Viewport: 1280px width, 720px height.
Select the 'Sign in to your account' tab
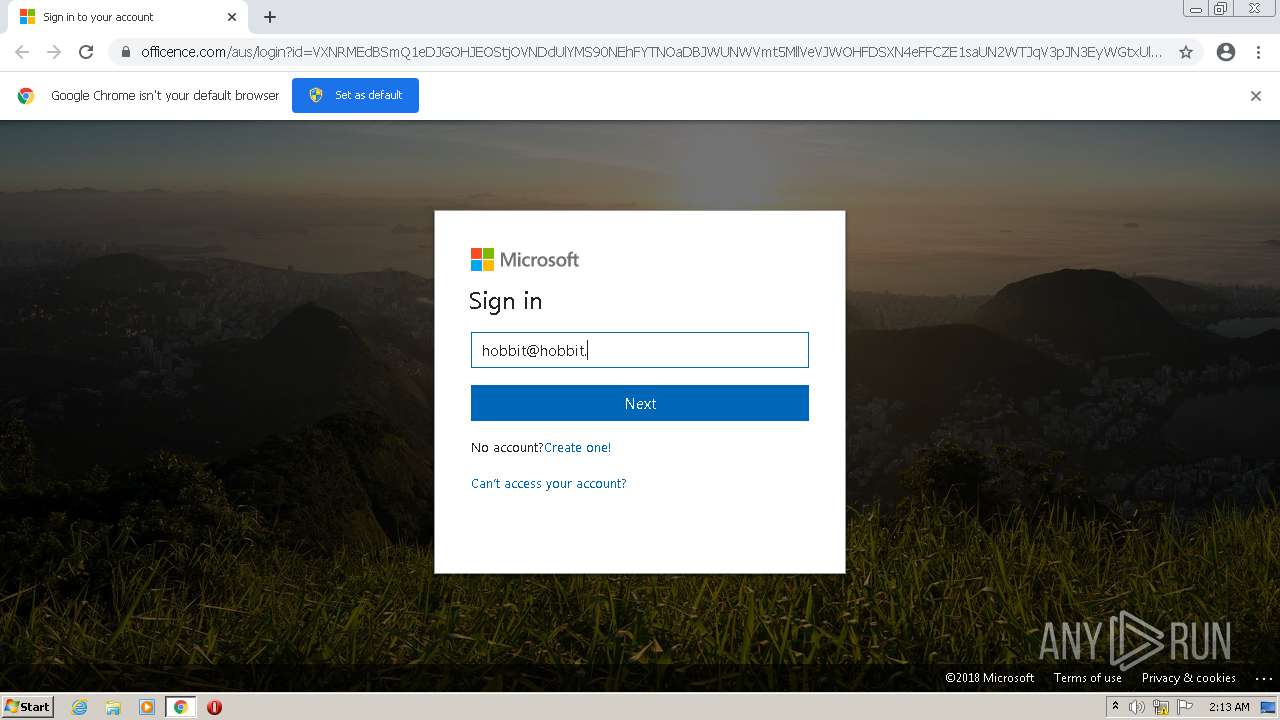click(126, 17)
